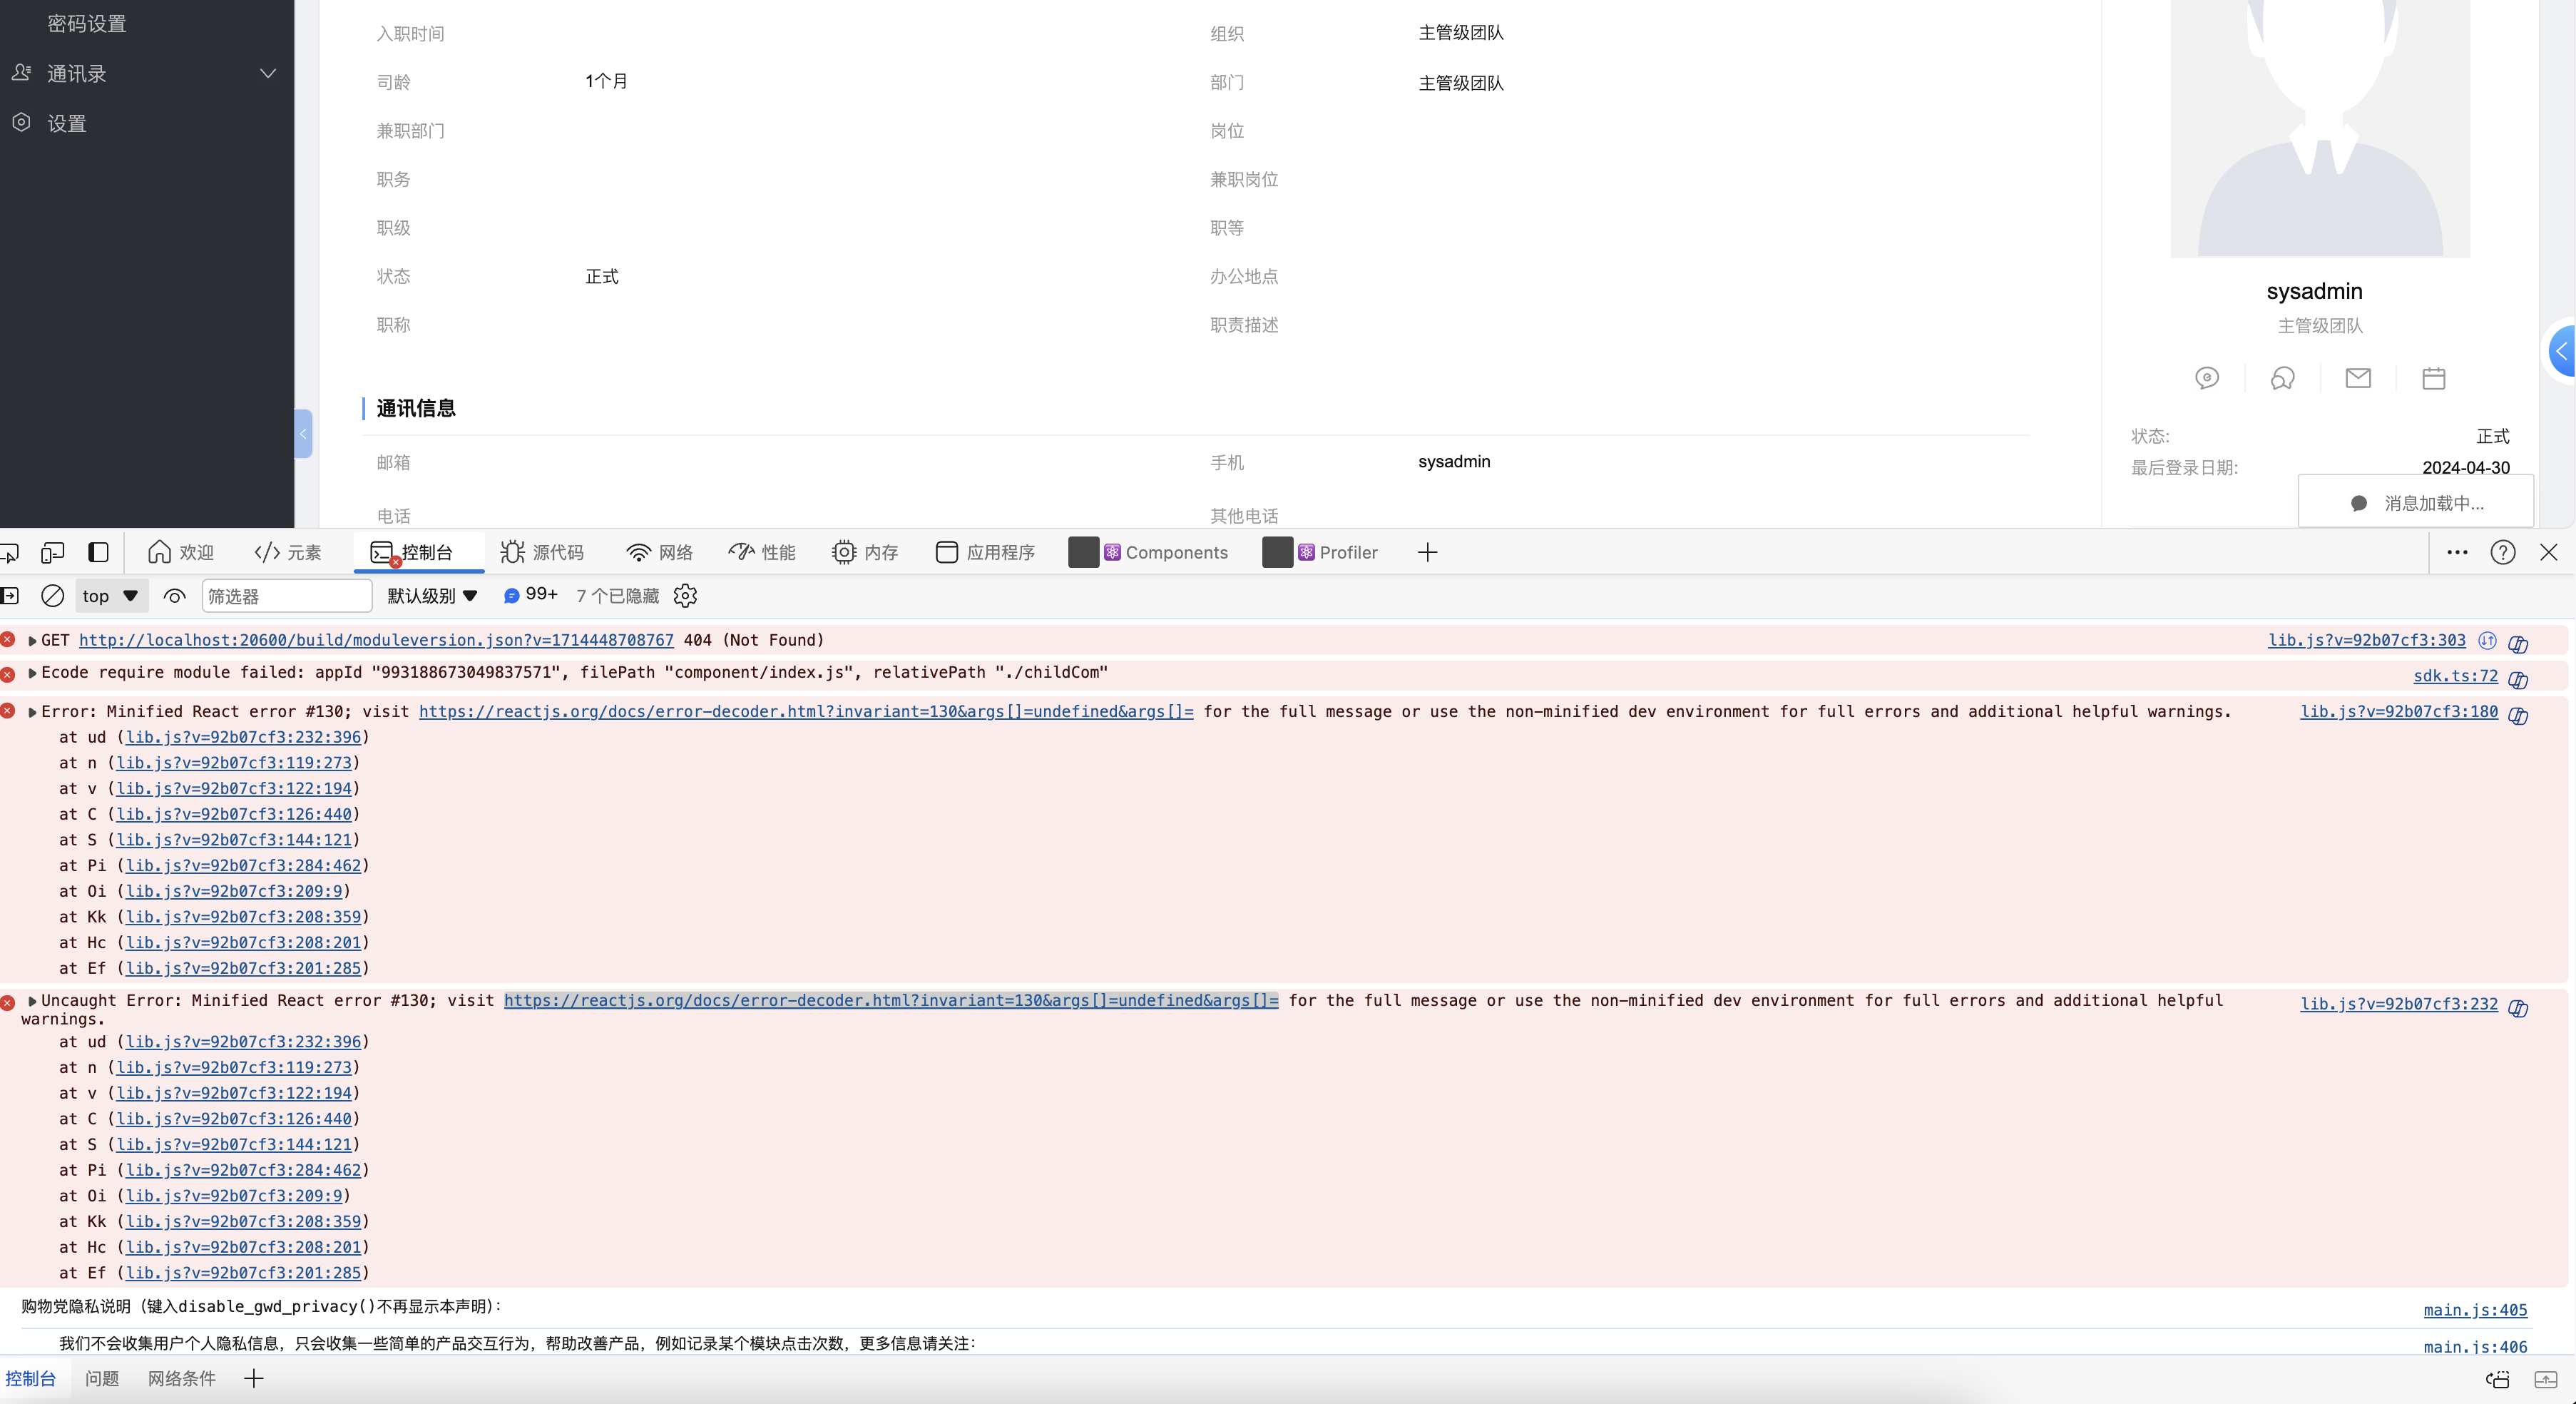Open the Welcome (欢迎) DevTools tab
2576x1404 pixels.
click(x=181, y=552)
